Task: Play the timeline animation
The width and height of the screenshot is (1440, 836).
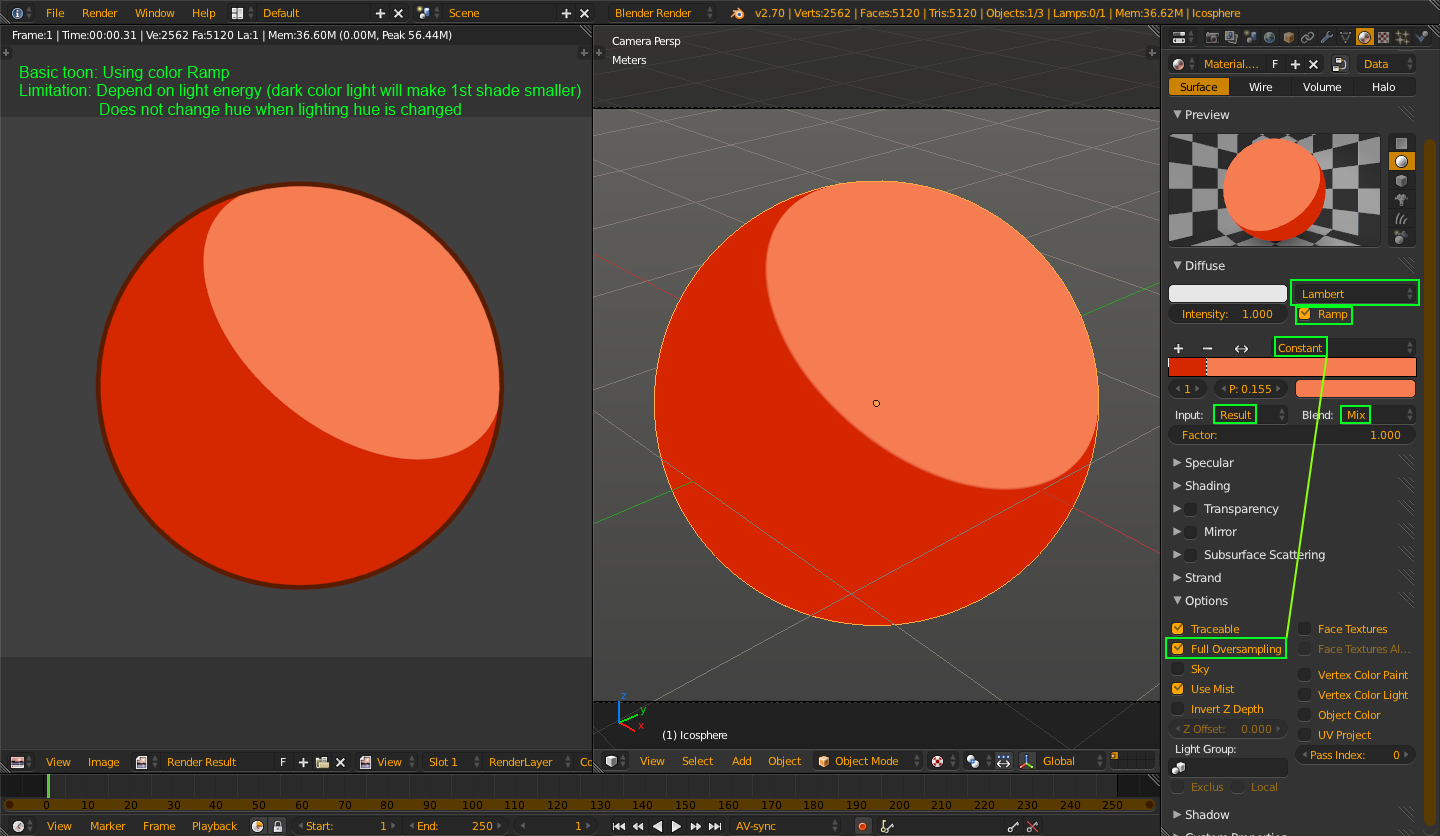Action: [x=676, y=826]
